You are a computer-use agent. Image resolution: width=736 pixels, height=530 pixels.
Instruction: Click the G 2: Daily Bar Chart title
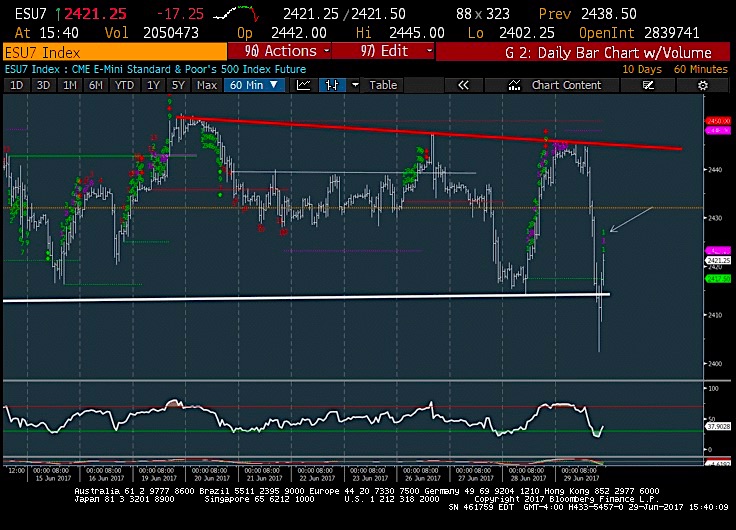(x=608, y=53)
